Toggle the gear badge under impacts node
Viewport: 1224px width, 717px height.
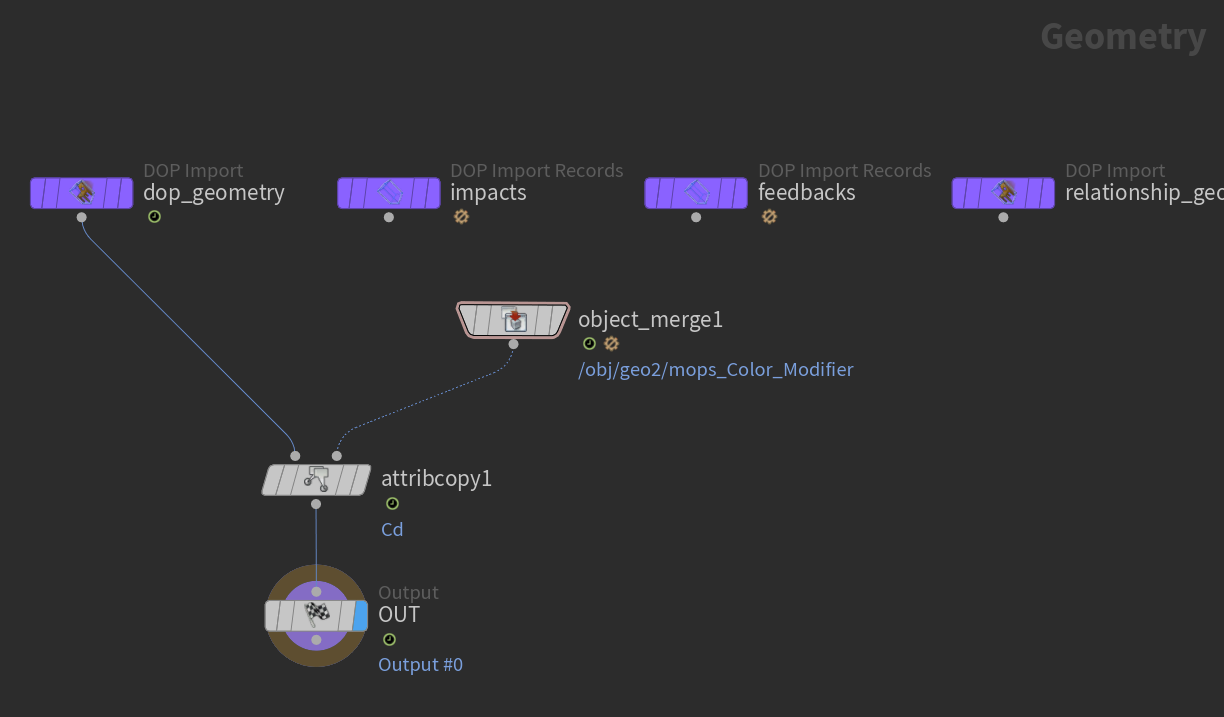[461, 216]
